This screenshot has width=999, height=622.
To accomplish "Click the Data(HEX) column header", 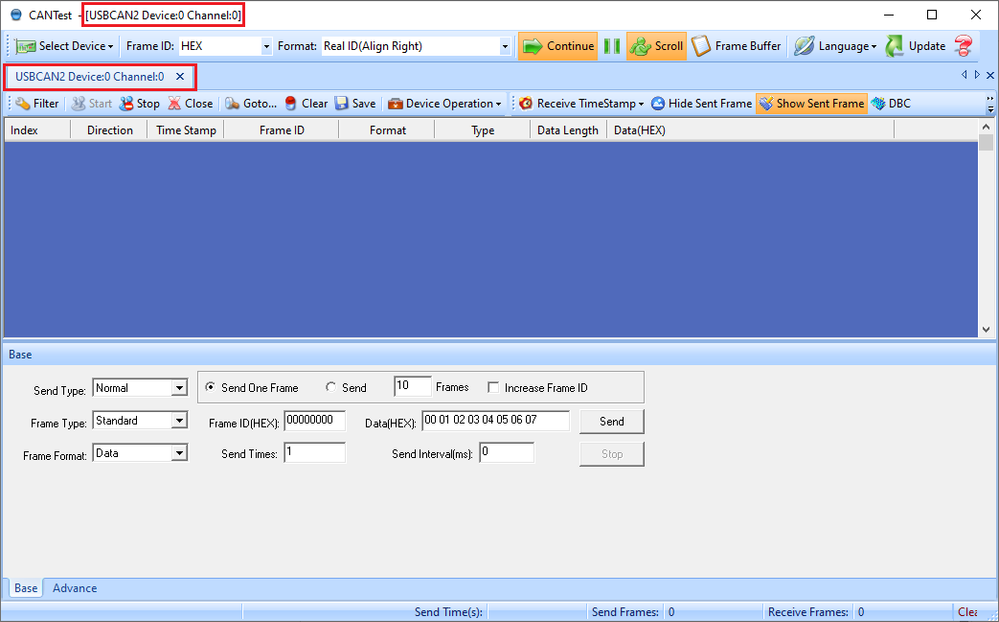I will pyautogui.click(x=751, y=130).
